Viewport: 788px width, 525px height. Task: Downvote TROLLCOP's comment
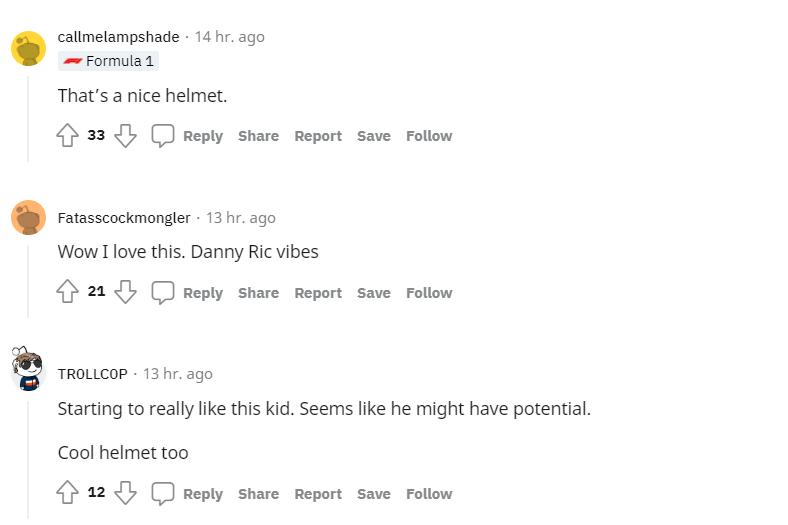pos(125,493)
